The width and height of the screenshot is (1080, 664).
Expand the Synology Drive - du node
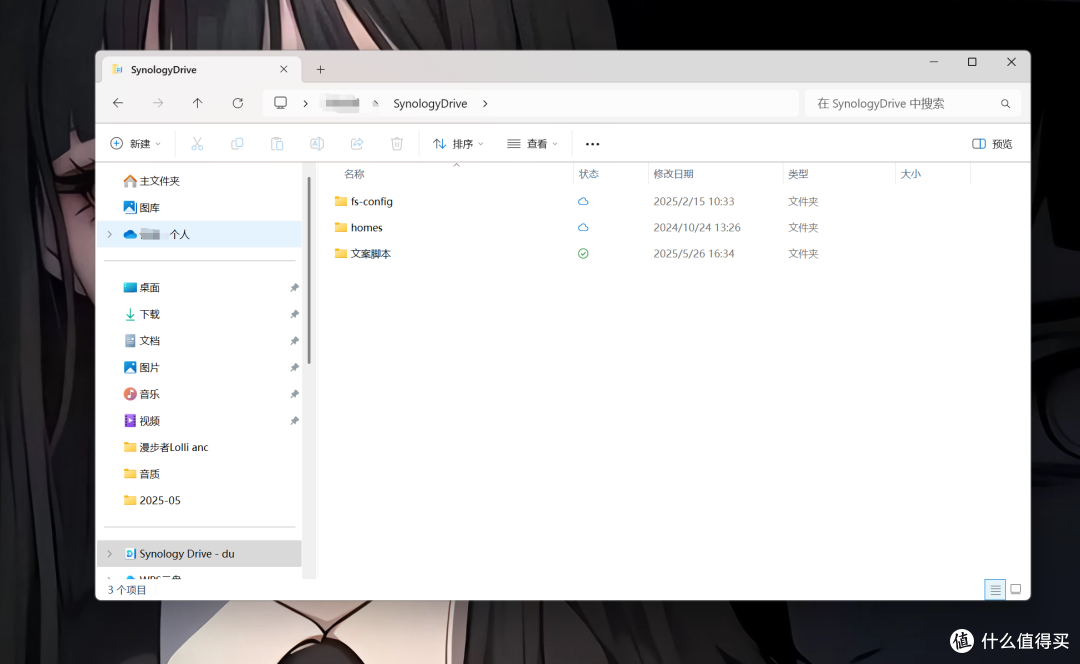(110, 554)
